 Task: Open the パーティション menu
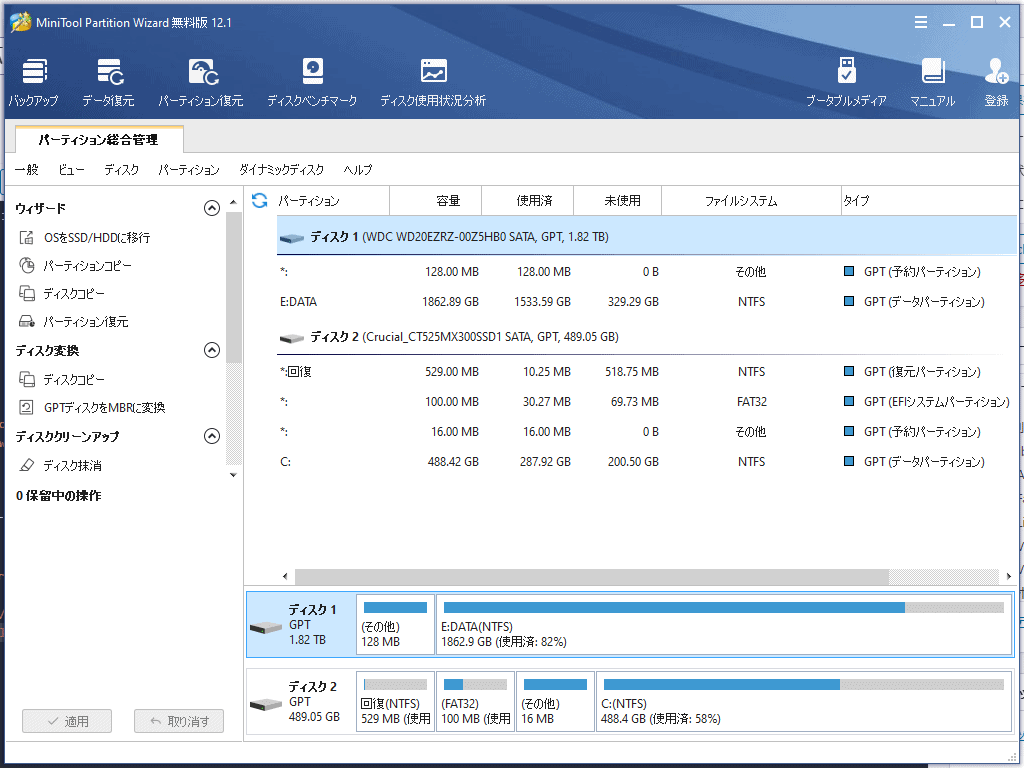click(x=189, y=170)
